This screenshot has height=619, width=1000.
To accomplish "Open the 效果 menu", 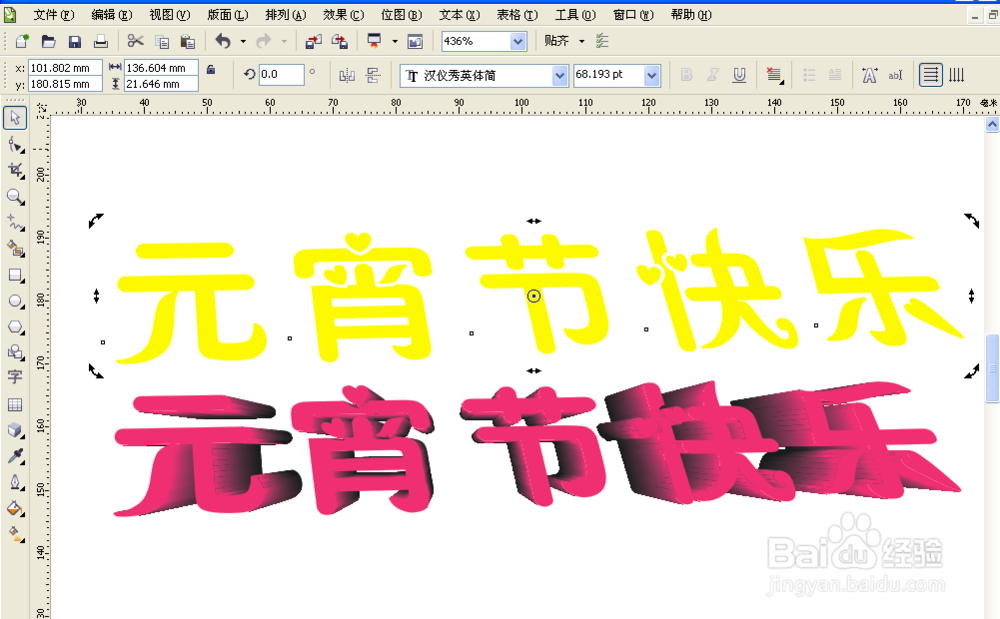I will (339, 15).
